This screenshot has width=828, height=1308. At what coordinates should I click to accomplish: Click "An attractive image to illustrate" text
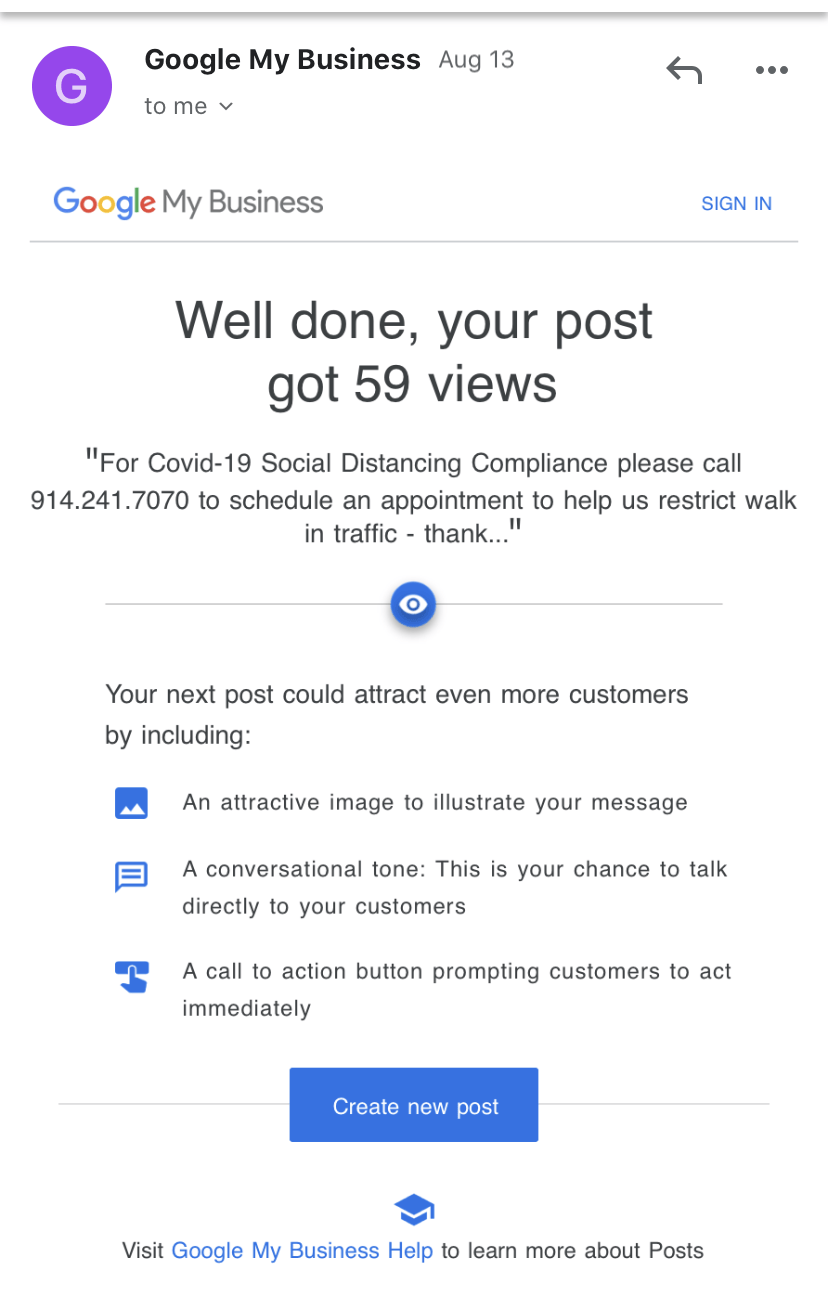pyautogui.click(x=435, y=802)
